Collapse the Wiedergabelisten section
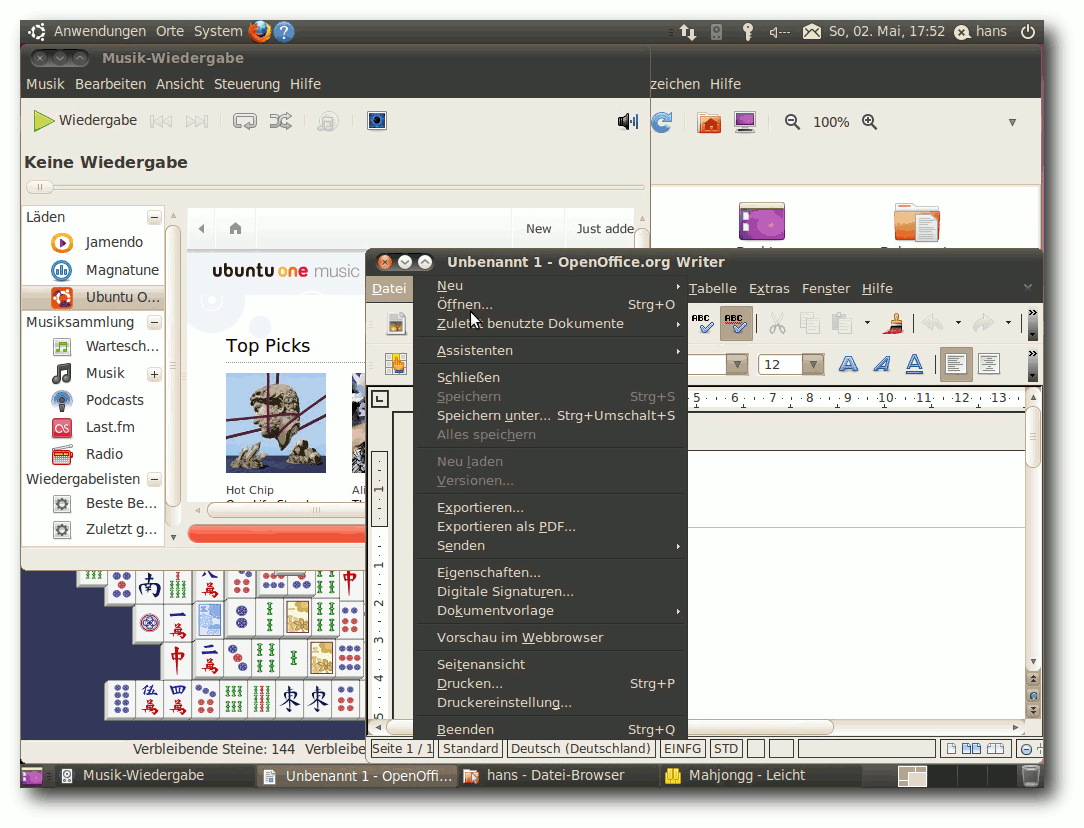 click(x=154, y=479)
